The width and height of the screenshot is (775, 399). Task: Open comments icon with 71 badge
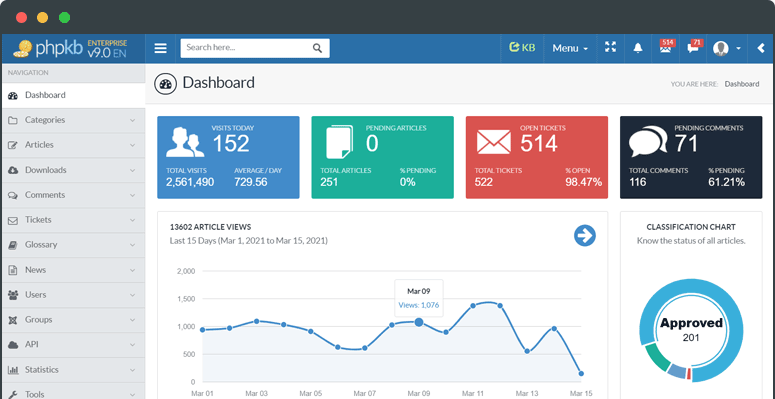point(694,46)
